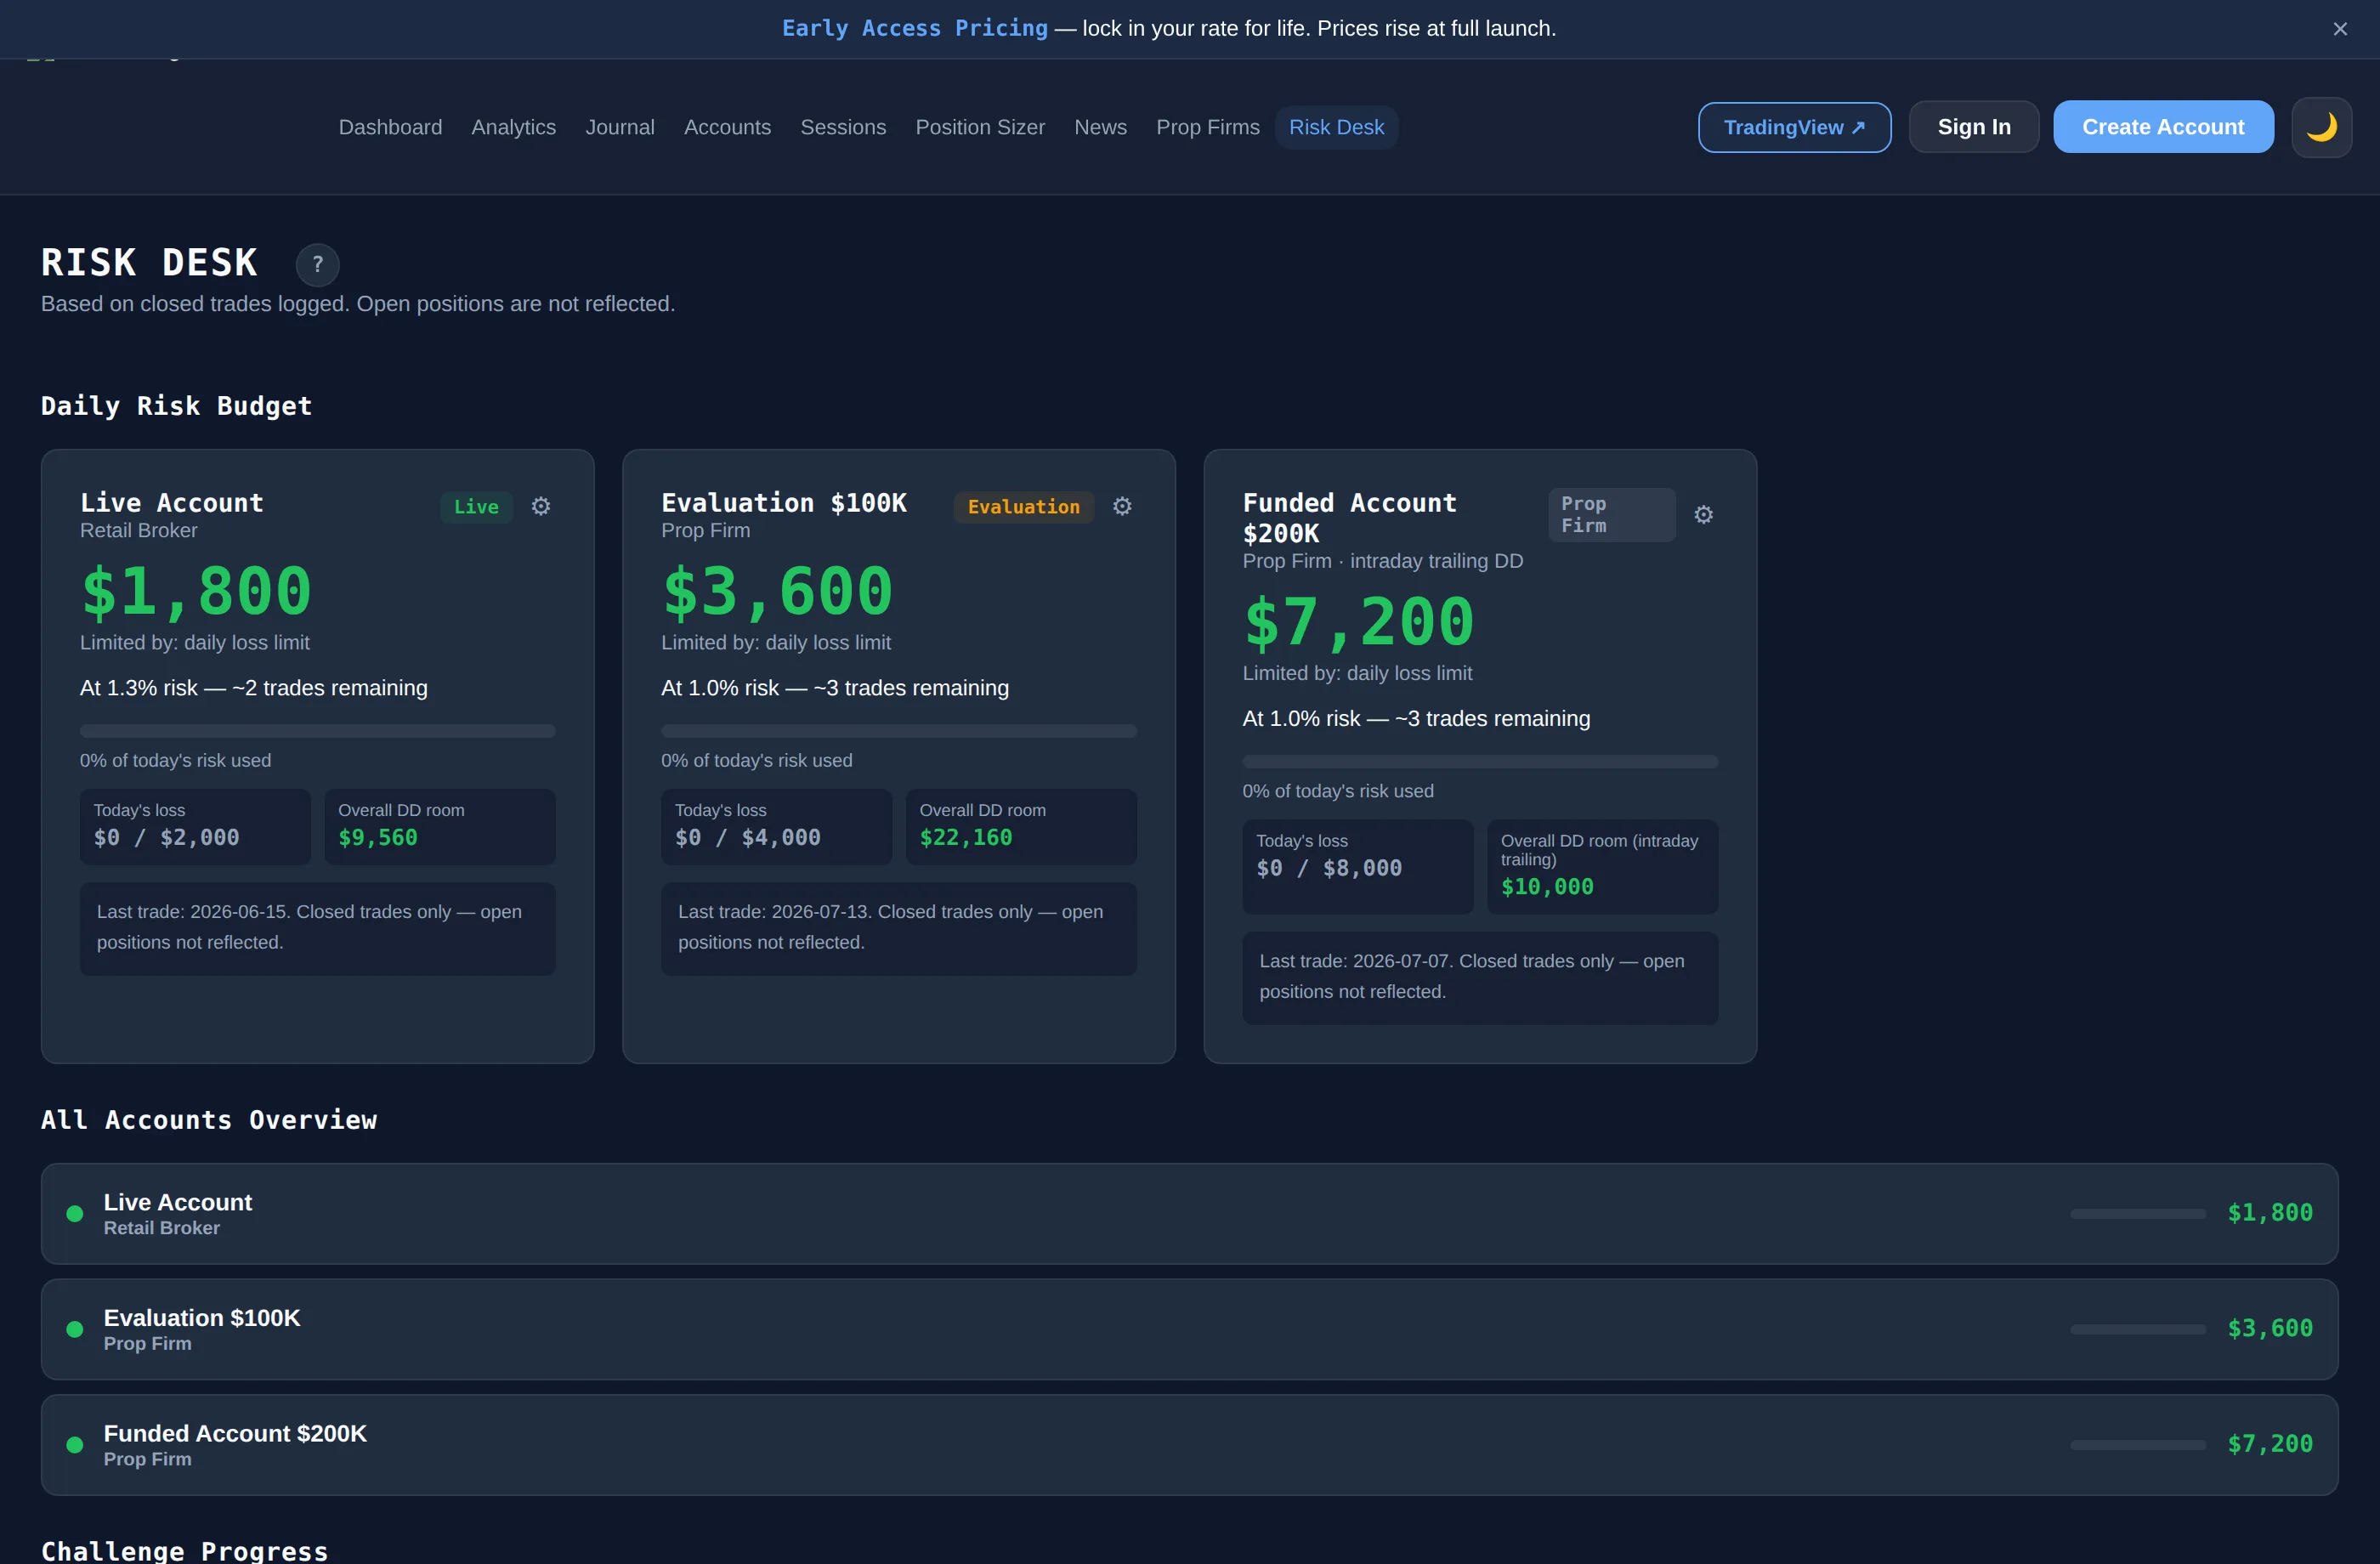Dismiss the Early Access Pricing banner

tap(2339, 29)
